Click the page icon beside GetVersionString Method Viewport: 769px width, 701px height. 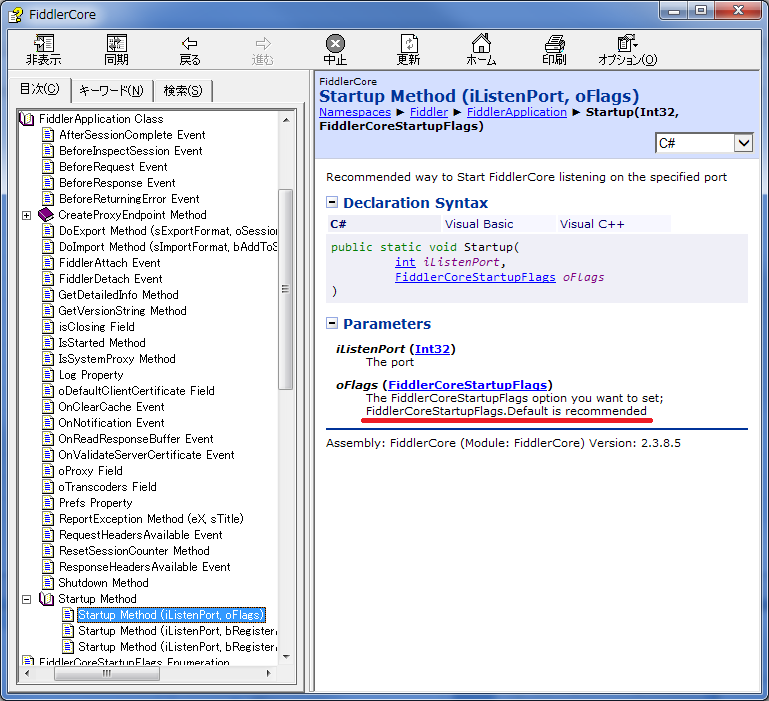(x=48, y=311)
